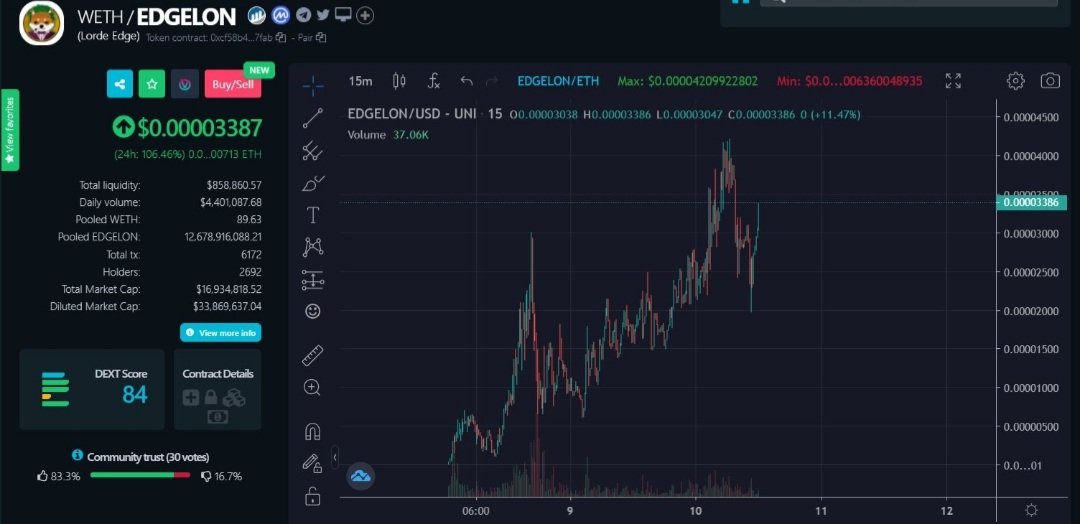The width and height of the screenshot is (1080, 524).
Task: Click the 06:00 time axis label
Action: (476, 511)
